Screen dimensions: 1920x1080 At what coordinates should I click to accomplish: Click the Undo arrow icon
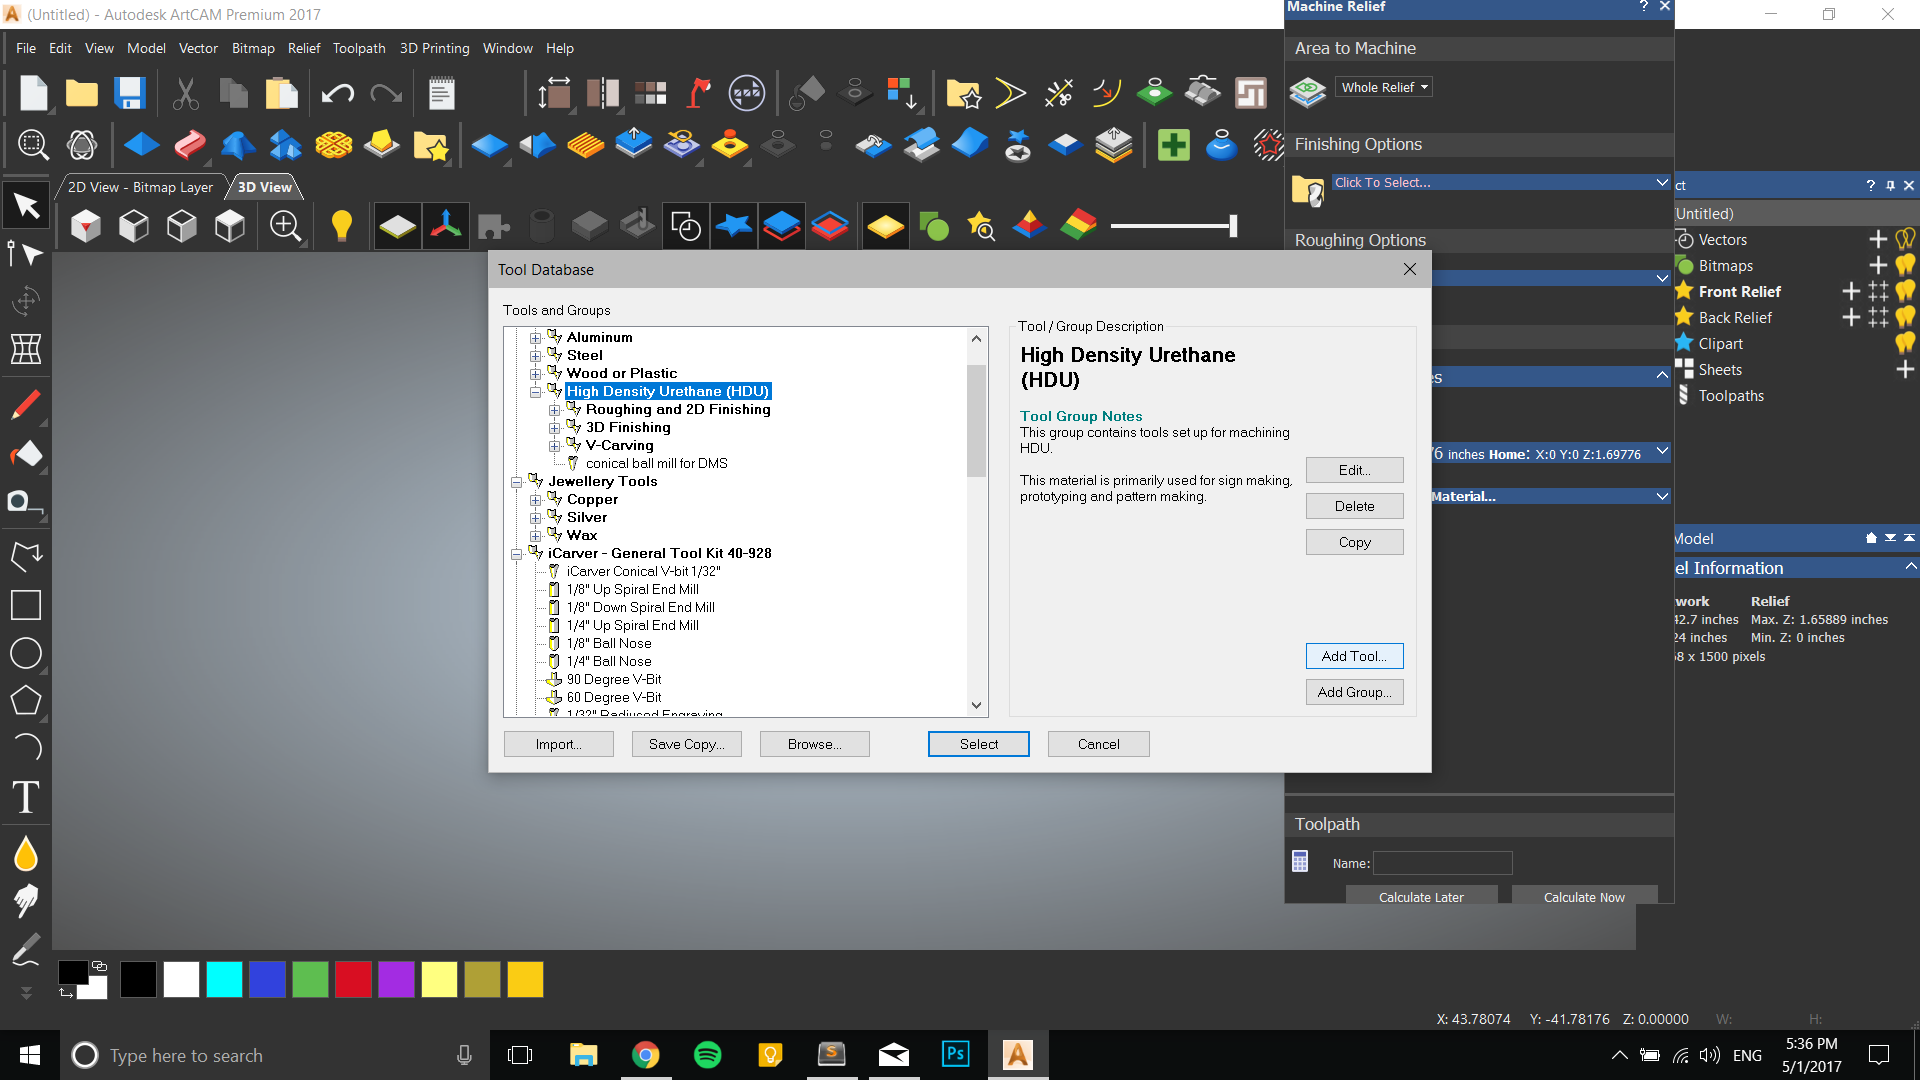[x=337, y=94]
